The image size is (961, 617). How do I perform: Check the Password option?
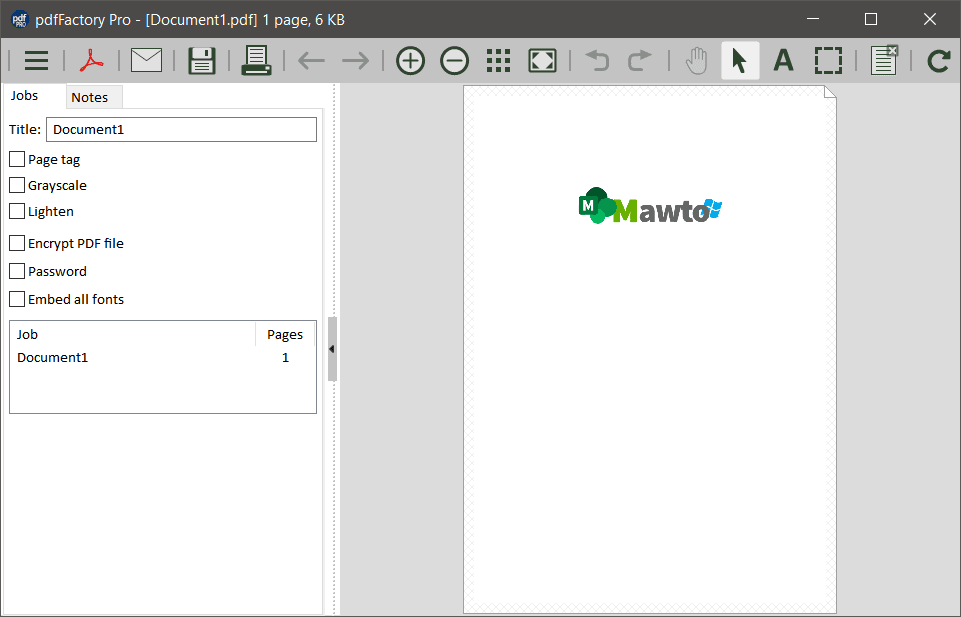(x=17, y=271)
